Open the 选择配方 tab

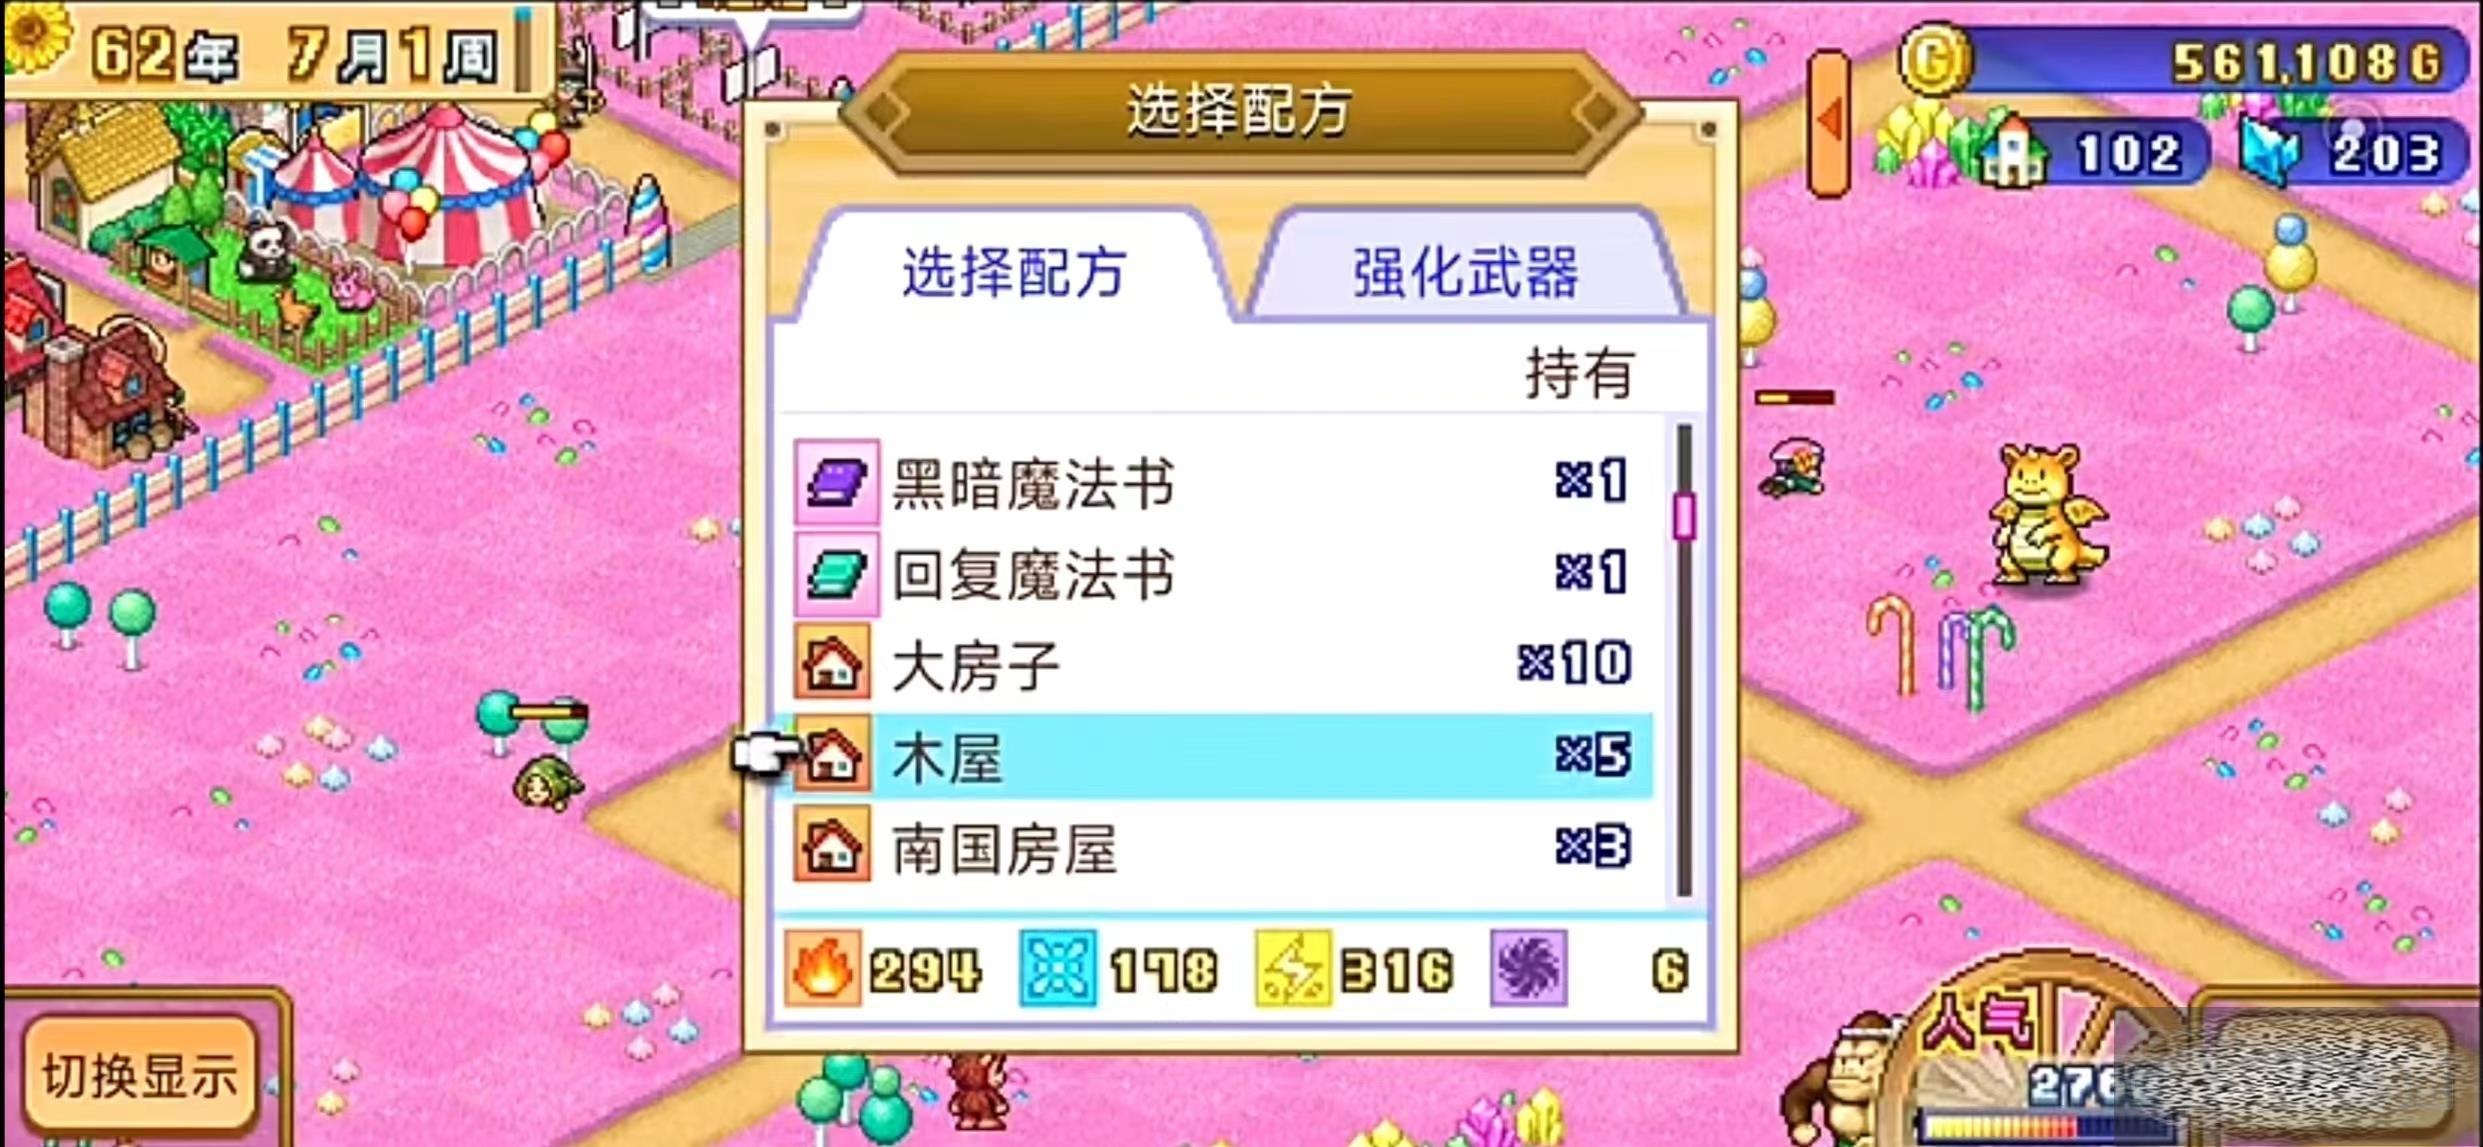(x=1014, y=270)
